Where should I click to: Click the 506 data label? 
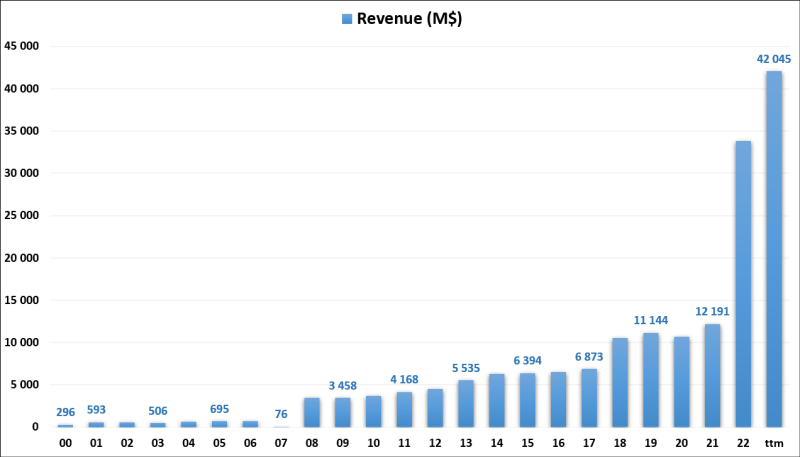pyautogui.click(x=158, y=411)
